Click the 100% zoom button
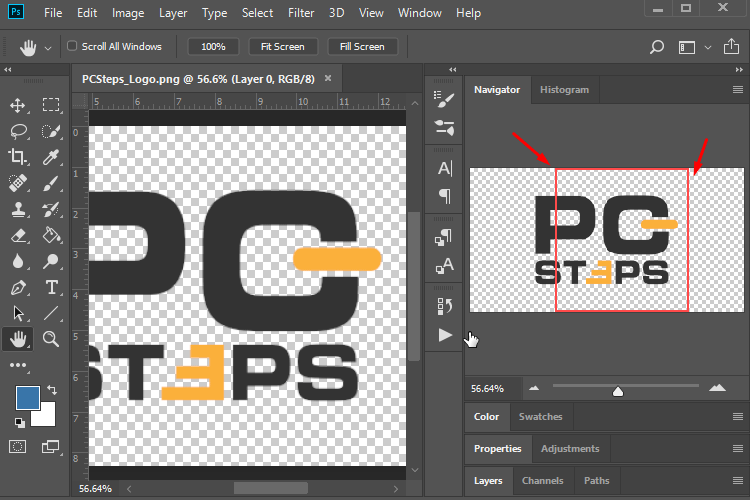This screenshot has height=500, width=750. pyautogui.click(x=213, y=46)
